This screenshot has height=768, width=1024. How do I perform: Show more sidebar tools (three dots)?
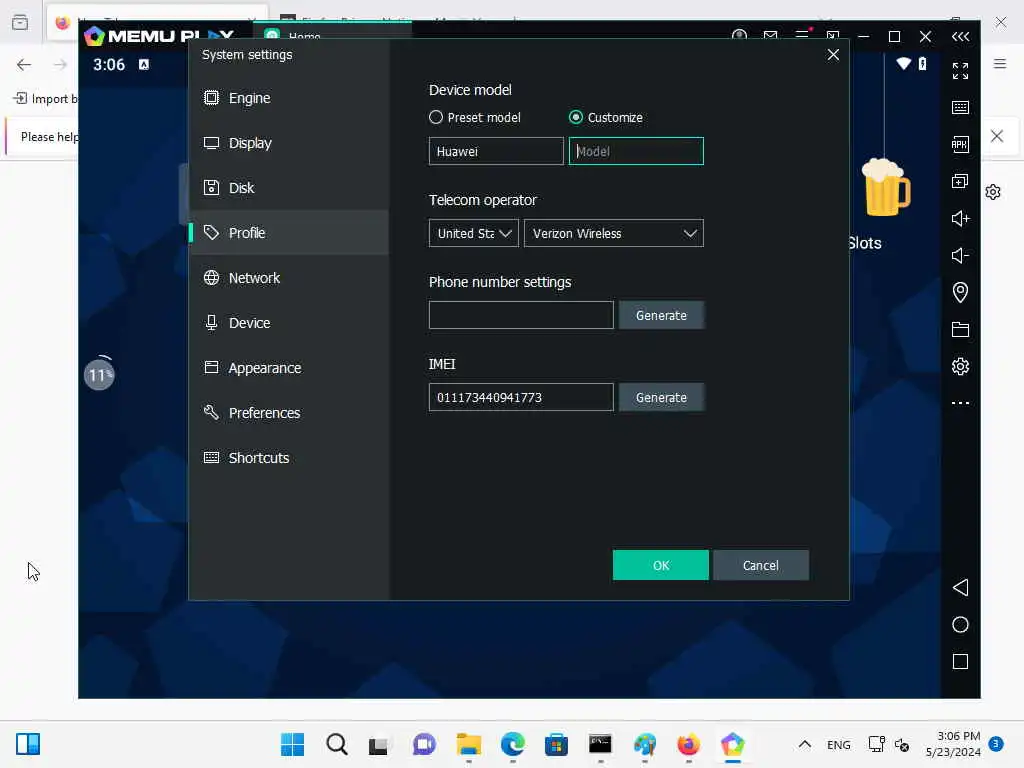960,404
